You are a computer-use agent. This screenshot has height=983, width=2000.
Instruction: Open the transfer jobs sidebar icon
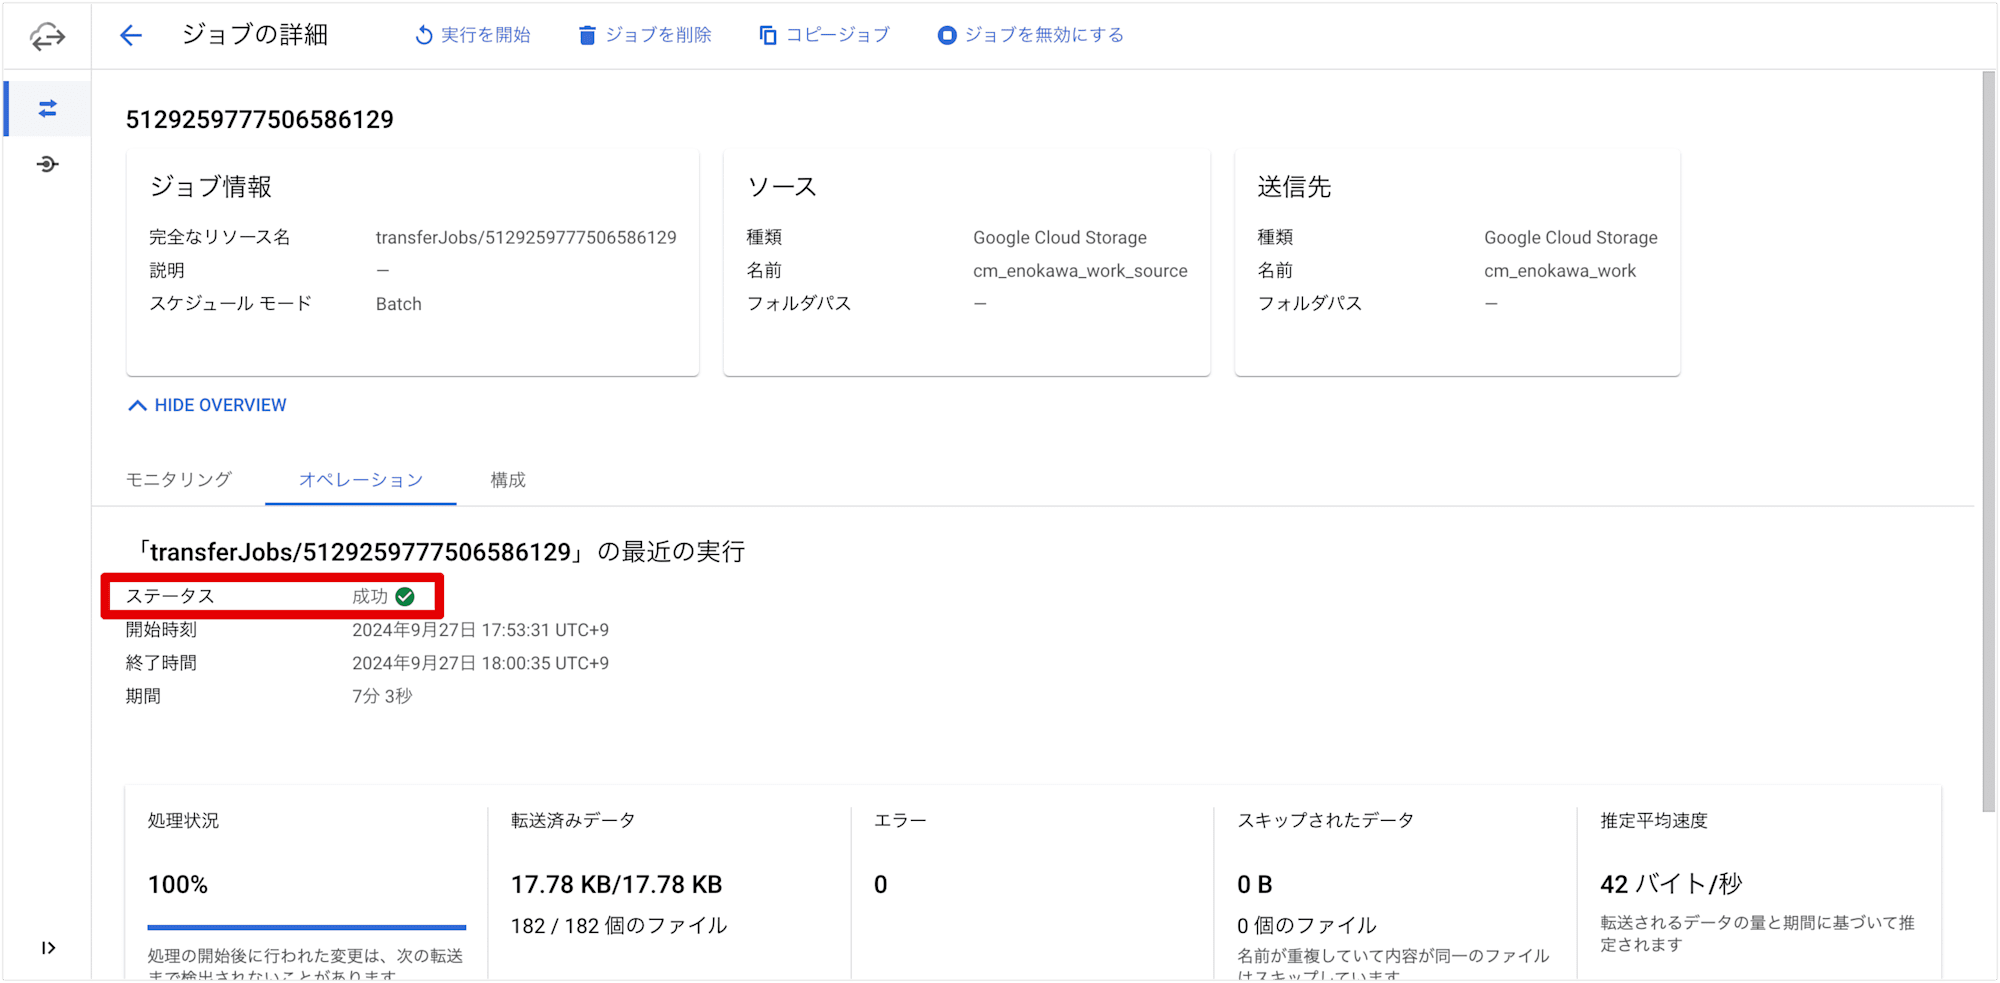[x=47, y=108]
